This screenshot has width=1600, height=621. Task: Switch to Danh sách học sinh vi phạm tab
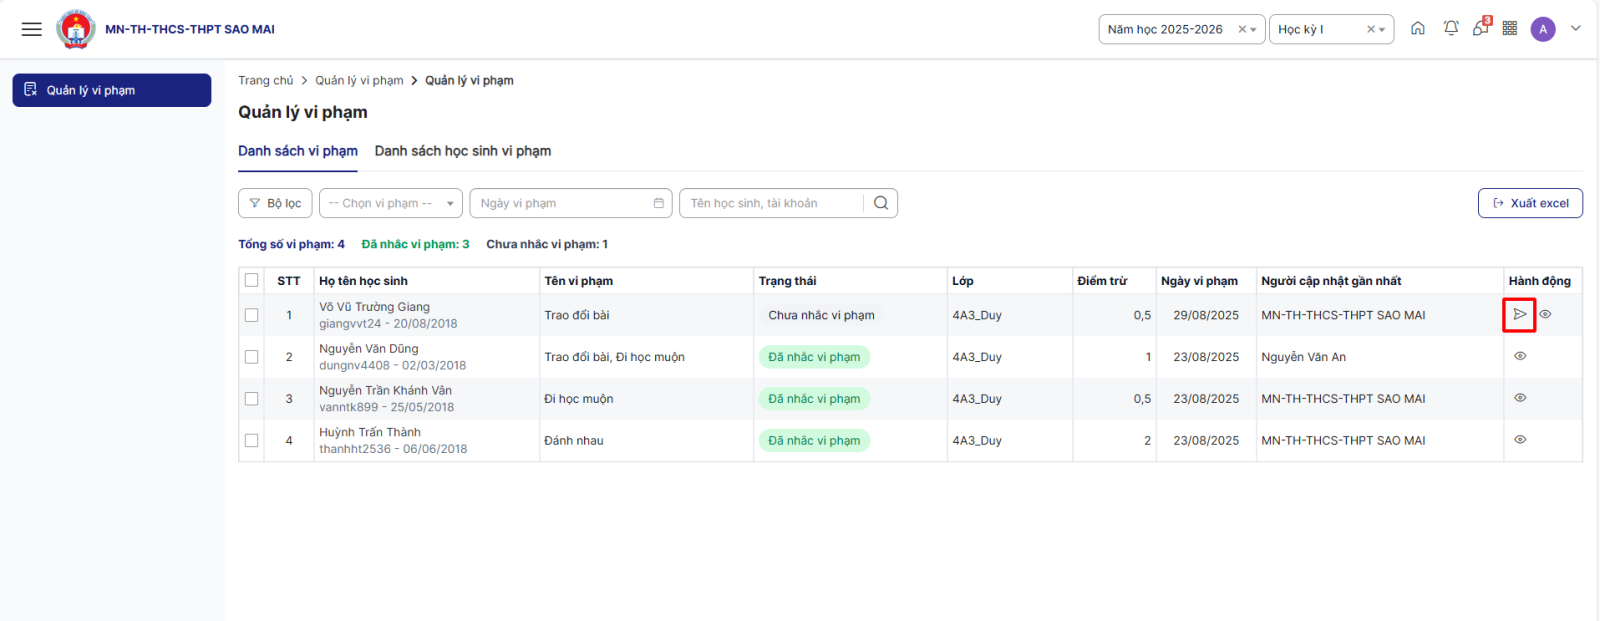tap(463, 151)
